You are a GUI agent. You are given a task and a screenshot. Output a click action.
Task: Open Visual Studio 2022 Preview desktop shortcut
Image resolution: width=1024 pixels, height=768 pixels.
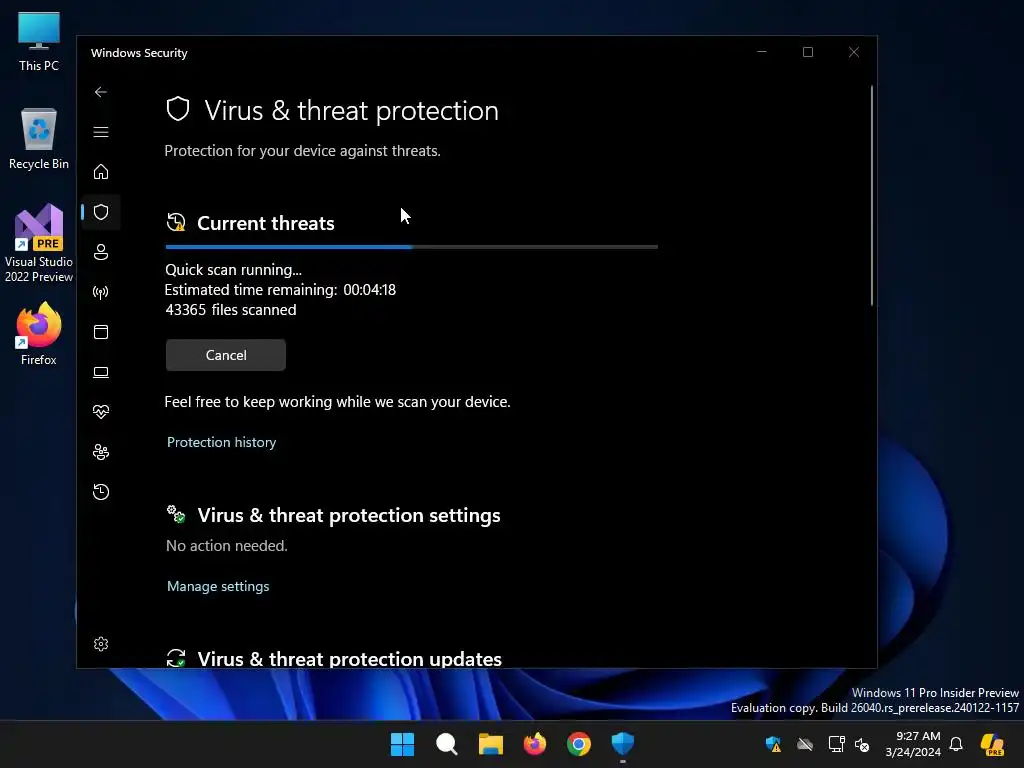tap(39, 243)
